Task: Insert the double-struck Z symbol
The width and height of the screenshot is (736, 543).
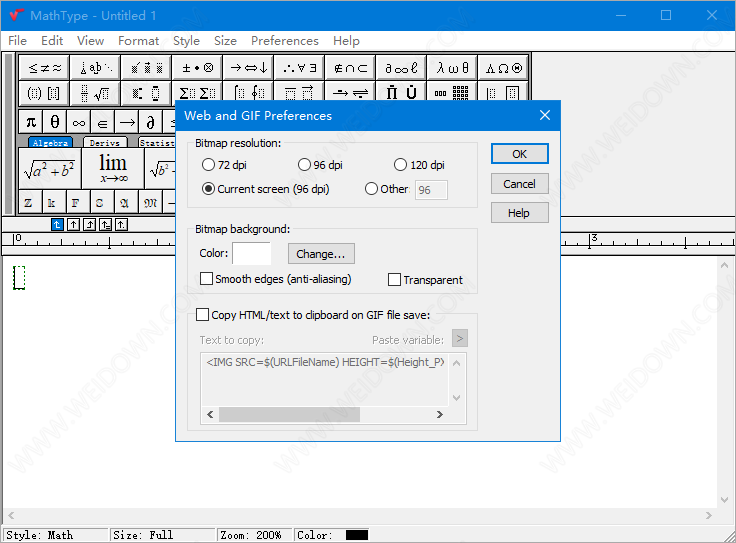Action: point(29,203)
